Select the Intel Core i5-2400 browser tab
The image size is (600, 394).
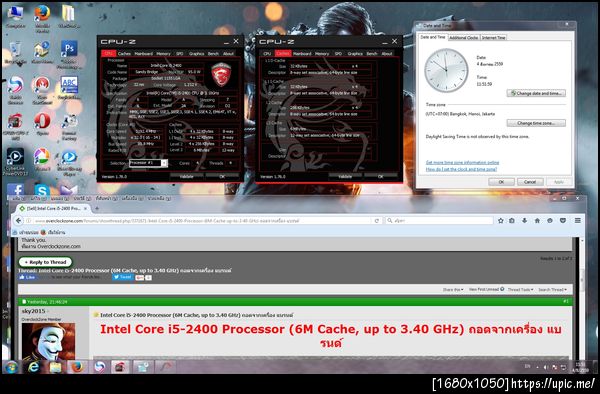pos(53,208)
